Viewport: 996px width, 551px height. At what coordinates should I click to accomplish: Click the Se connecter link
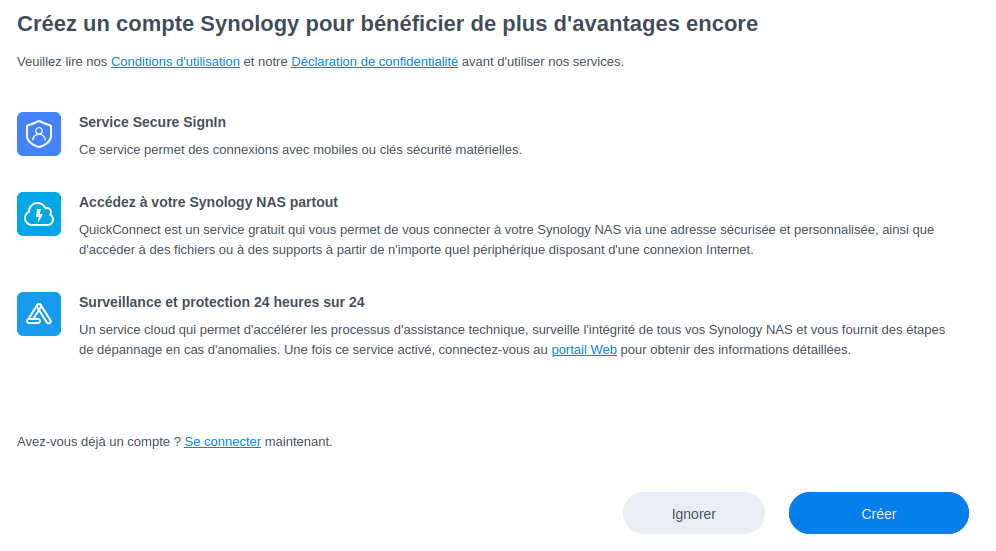point(222,441)
